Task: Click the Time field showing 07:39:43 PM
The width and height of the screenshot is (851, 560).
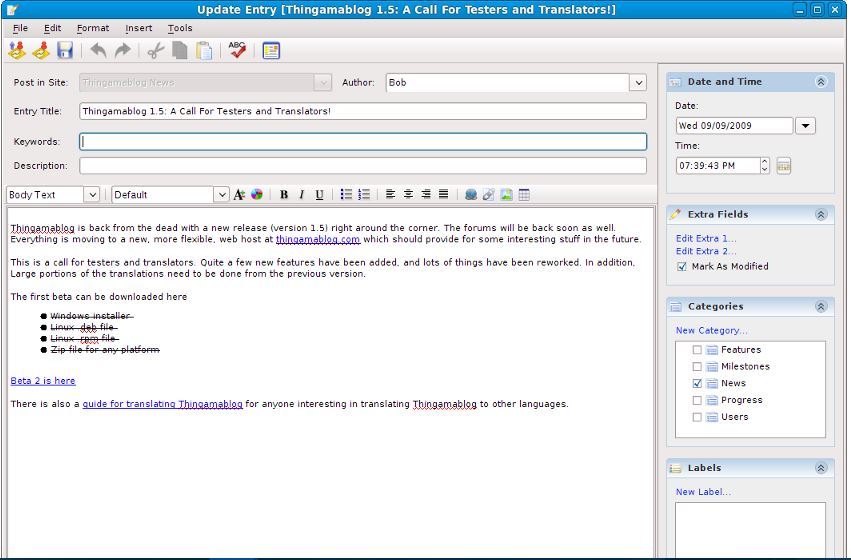Action: pyautogui.click(x=718, y=166)
